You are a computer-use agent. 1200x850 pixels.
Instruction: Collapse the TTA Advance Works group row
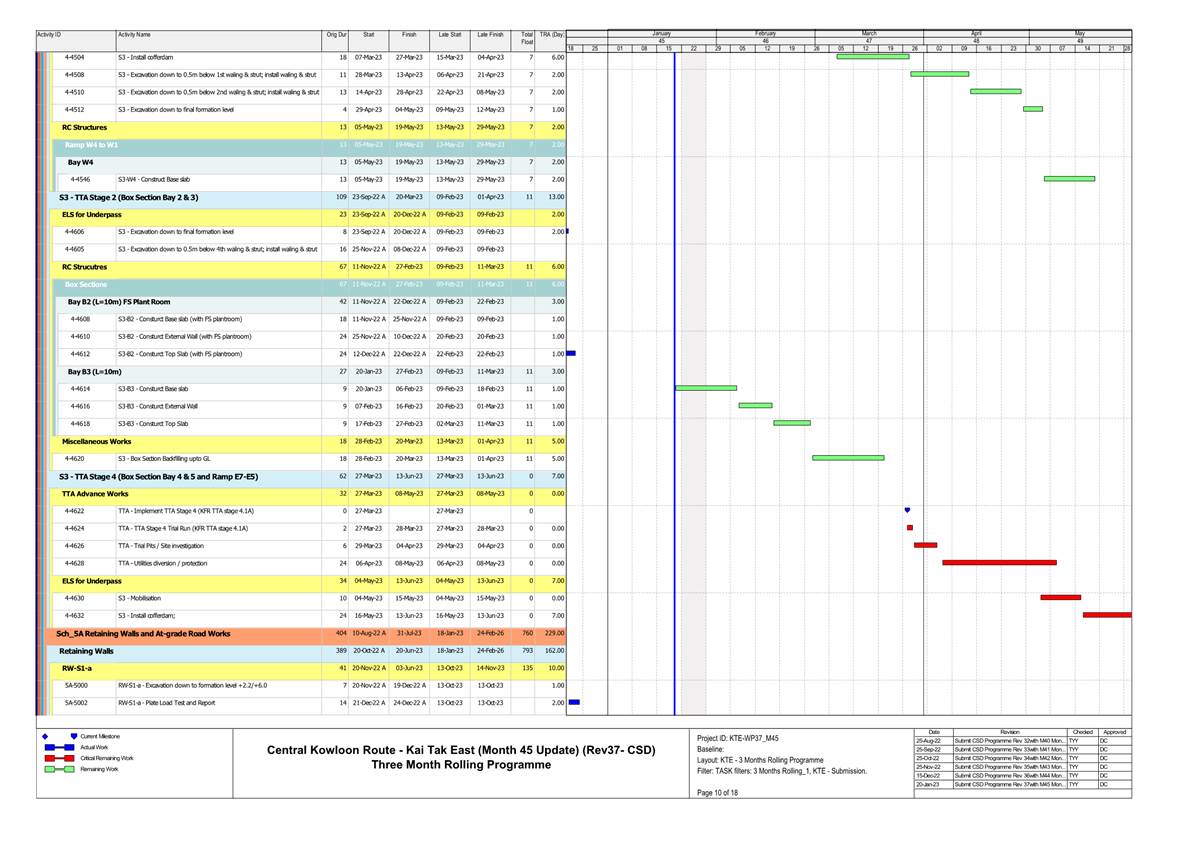tap(95, 493)
